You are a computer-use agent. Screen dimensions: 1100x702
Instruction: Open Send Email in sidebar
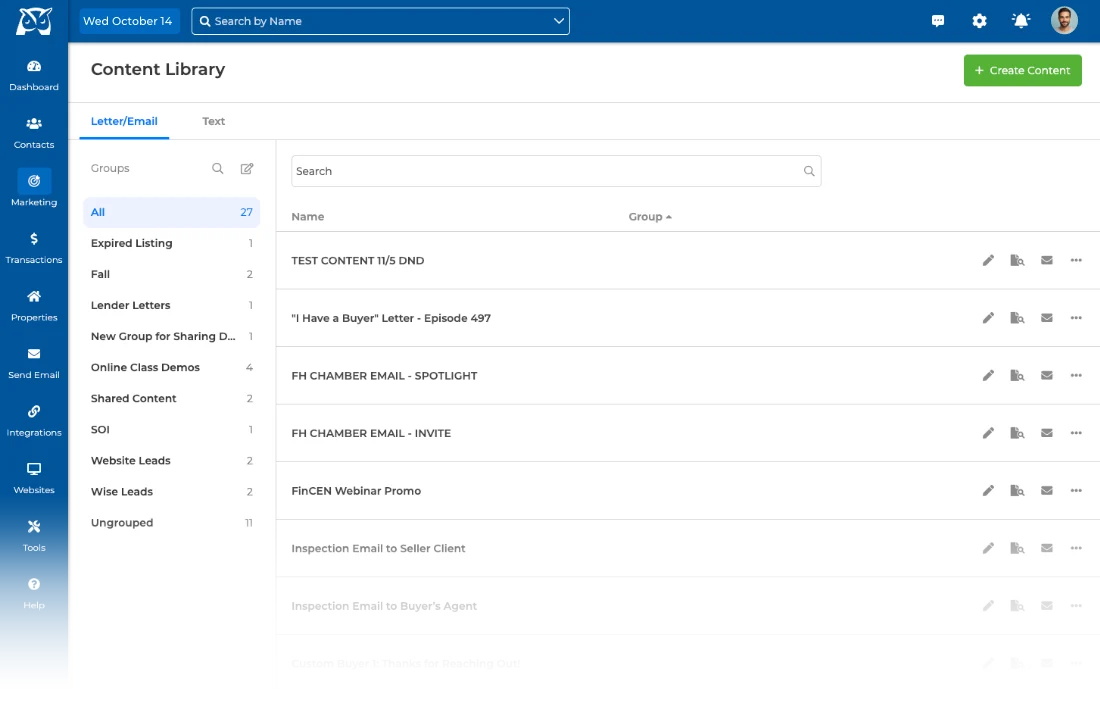pos(34,363)
